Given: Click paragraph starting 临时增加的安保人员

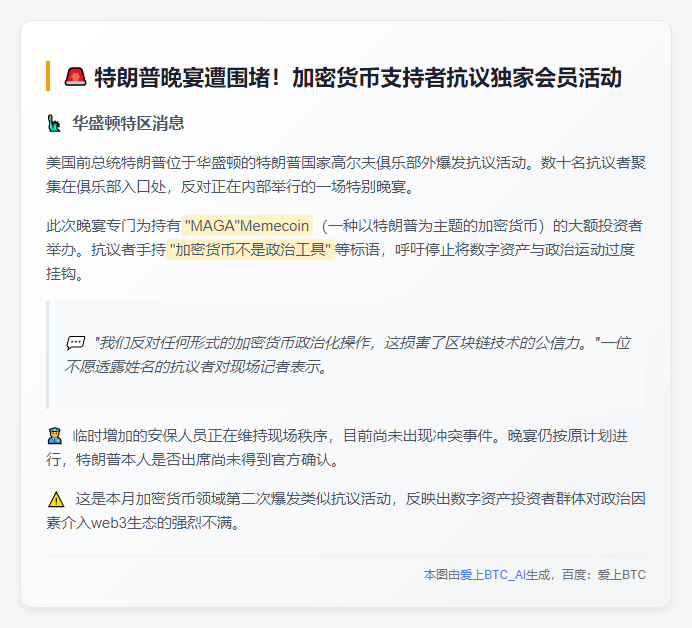Looking at the screenshot, I should 337,448.
